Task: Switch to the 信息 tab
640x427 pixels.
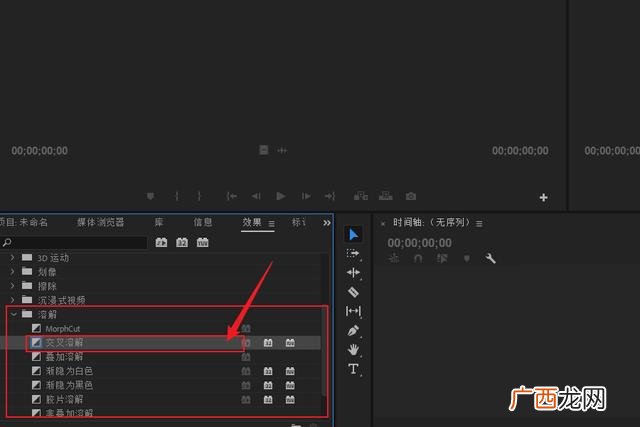Action: [x=203, y=222]
